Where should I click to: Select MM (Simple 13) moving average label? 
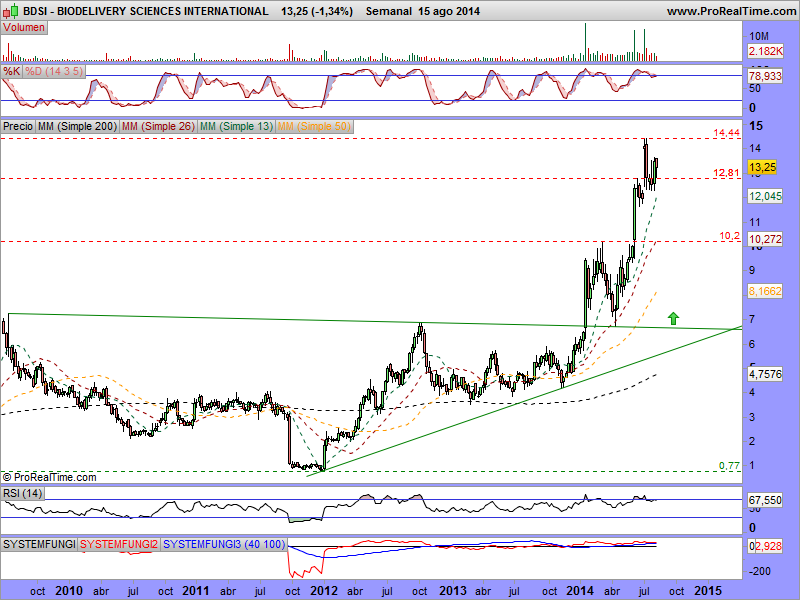pos(236,126)
